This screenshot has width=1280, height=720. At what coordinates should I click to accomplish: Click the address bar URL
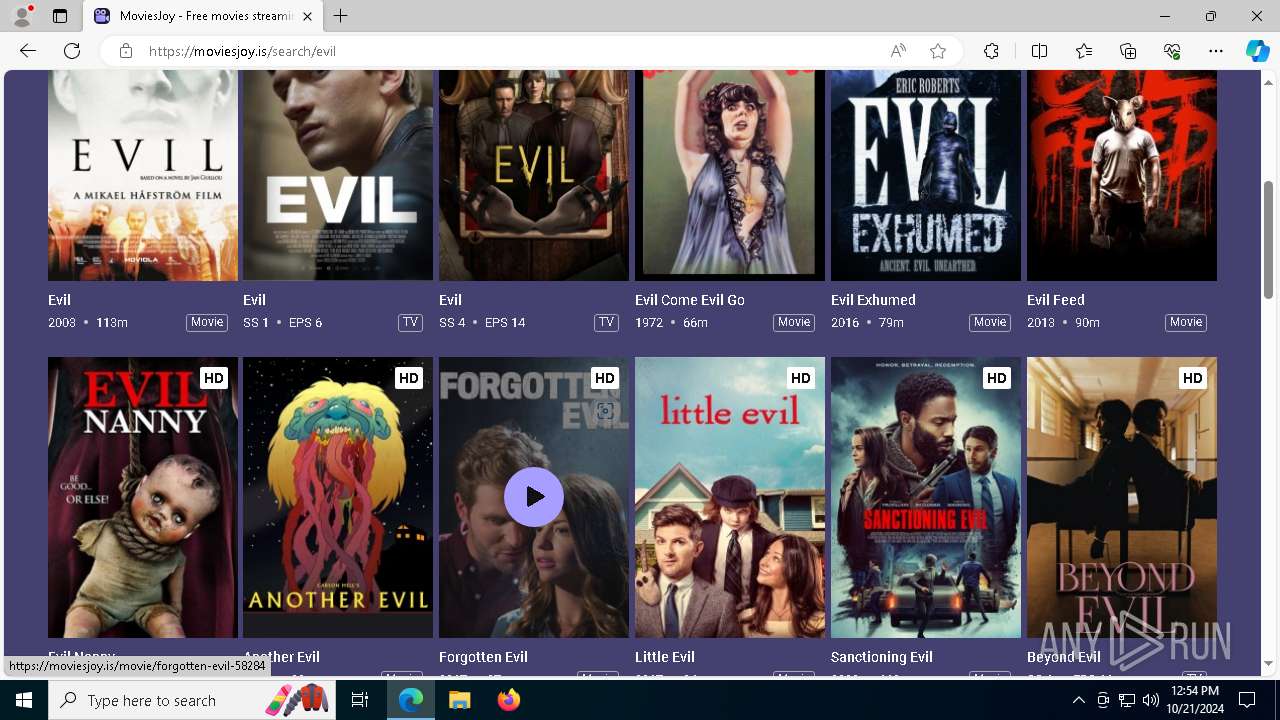tap(242, 51)
